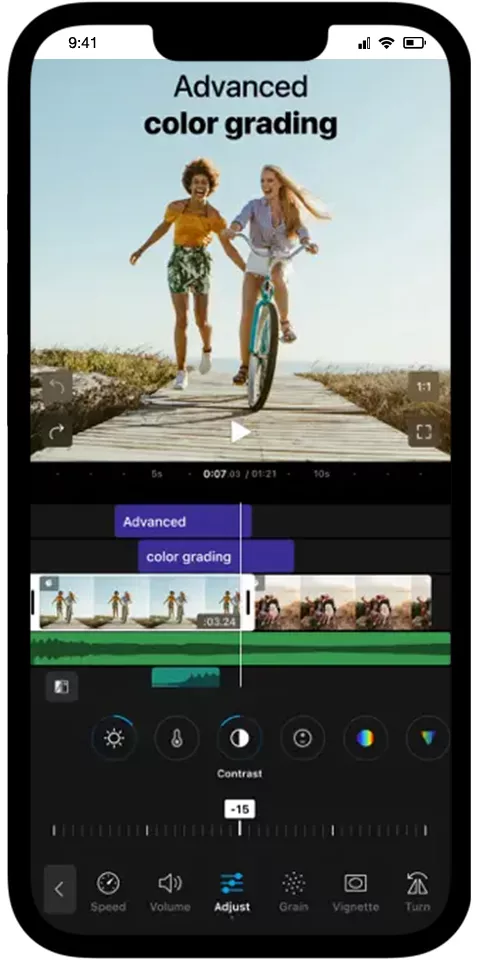Viewport: 480px width, 960px height.
Task: Select the triangular prism color adjustment icon
Action: click(x=427, y=738)
